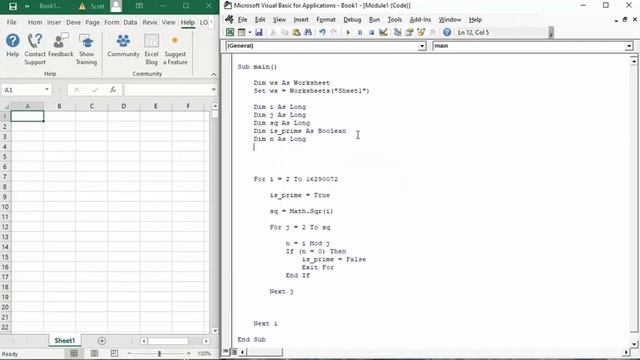The width and height of the screenshot is (640, 360).
Task: Open the Edit menu in VBA editor
Action: [x=260, y=20]
